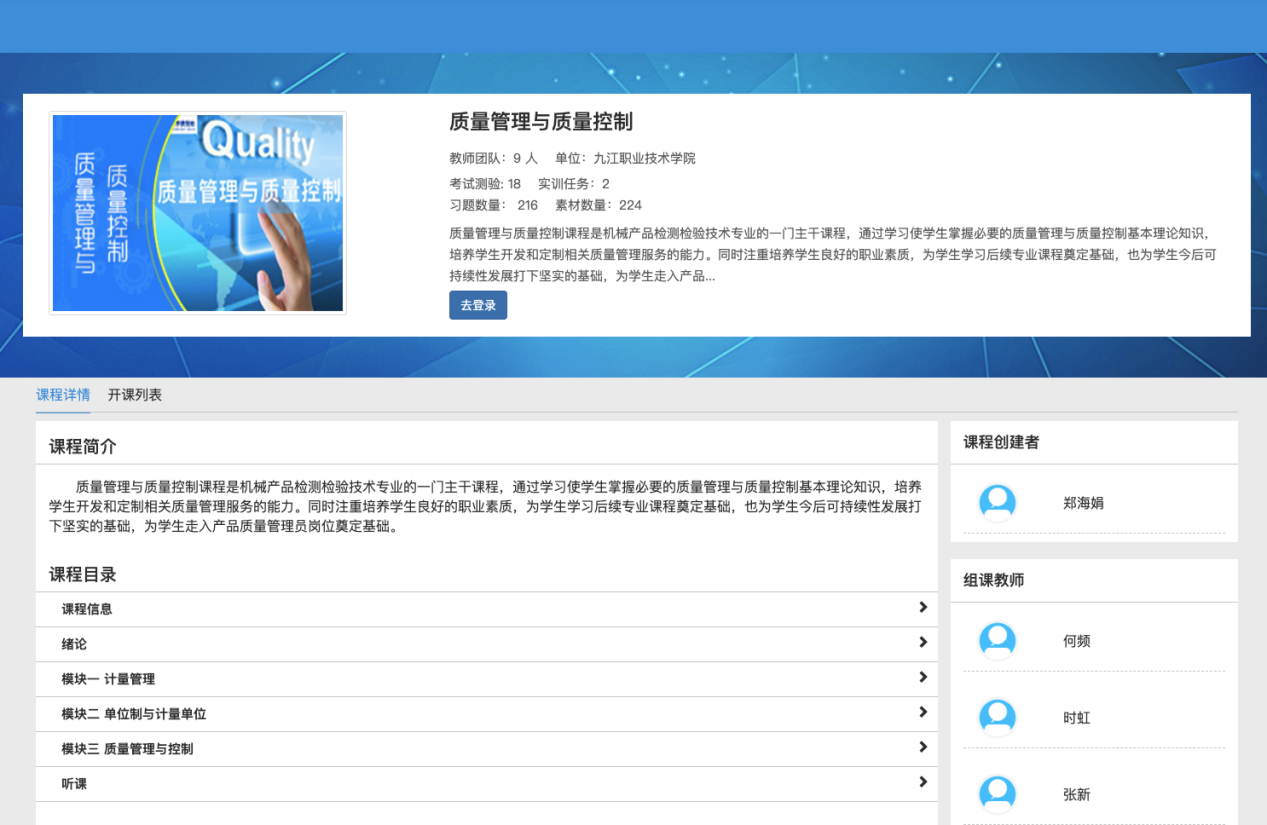Expand the 绪论 chevron arrow
This screenshot has width=1267, height=825.
[922, 643]
